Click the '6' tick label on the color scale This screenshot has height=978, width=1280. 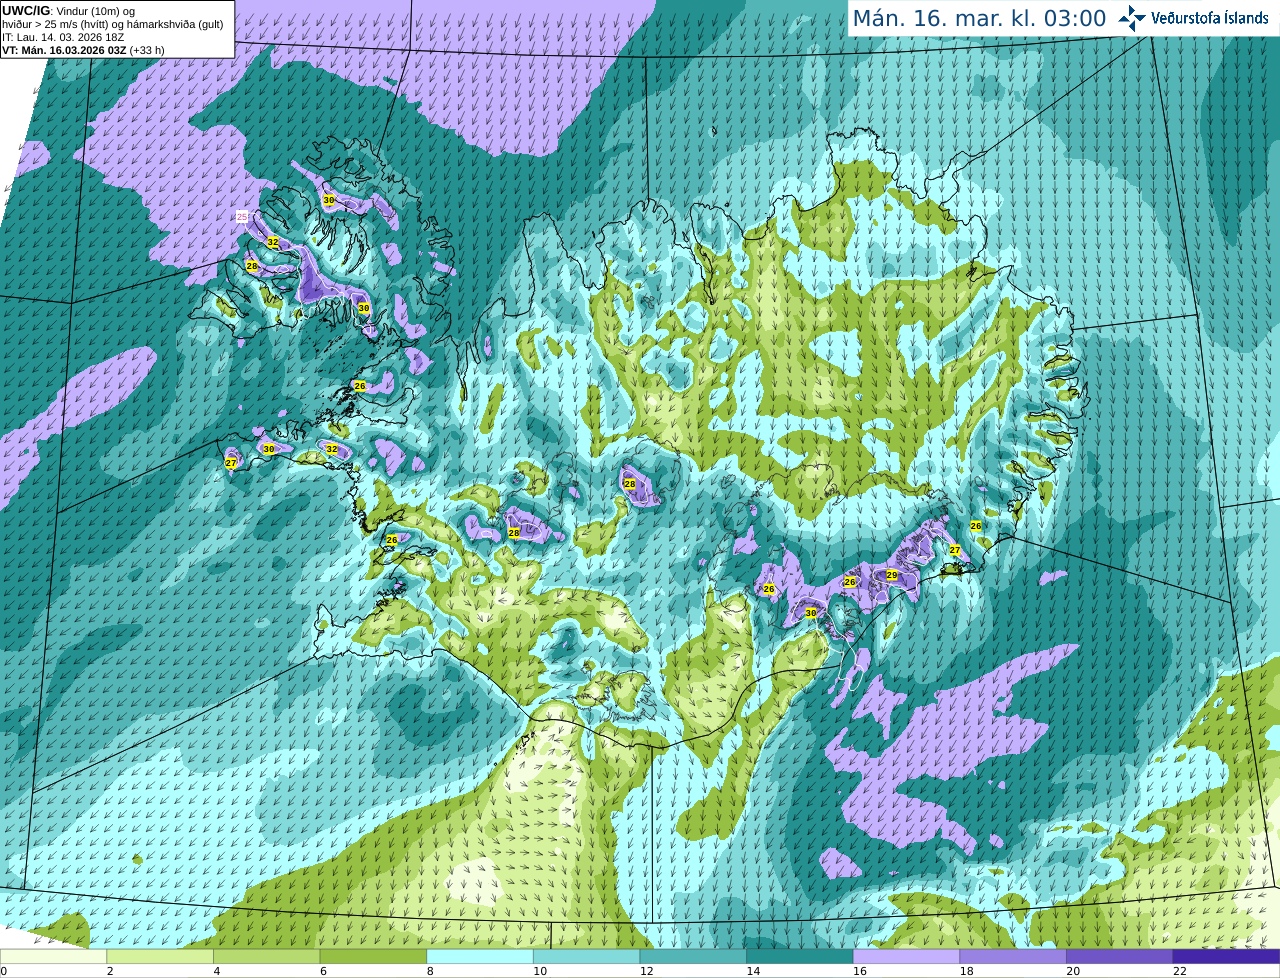coord(323,971)
